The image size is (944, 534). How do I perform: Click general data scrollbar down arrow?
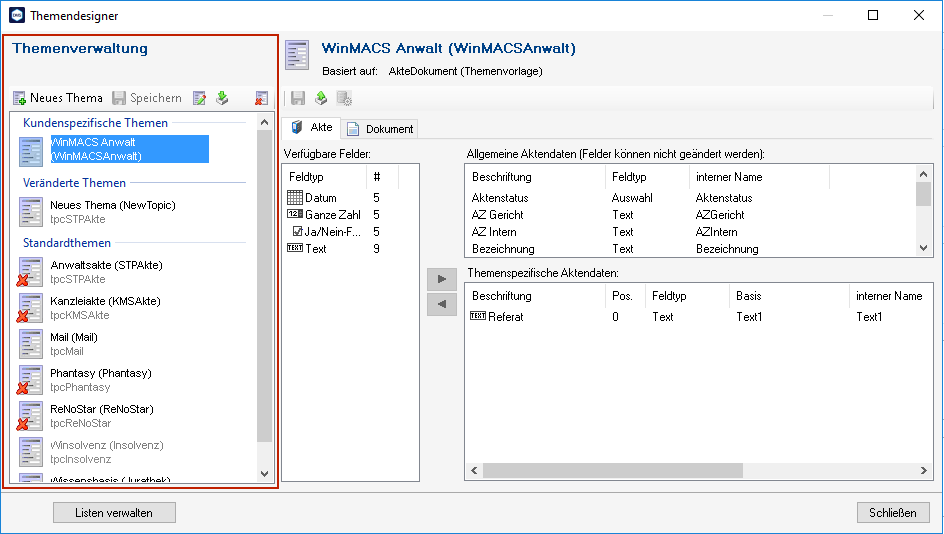click(x=924, y=248)
